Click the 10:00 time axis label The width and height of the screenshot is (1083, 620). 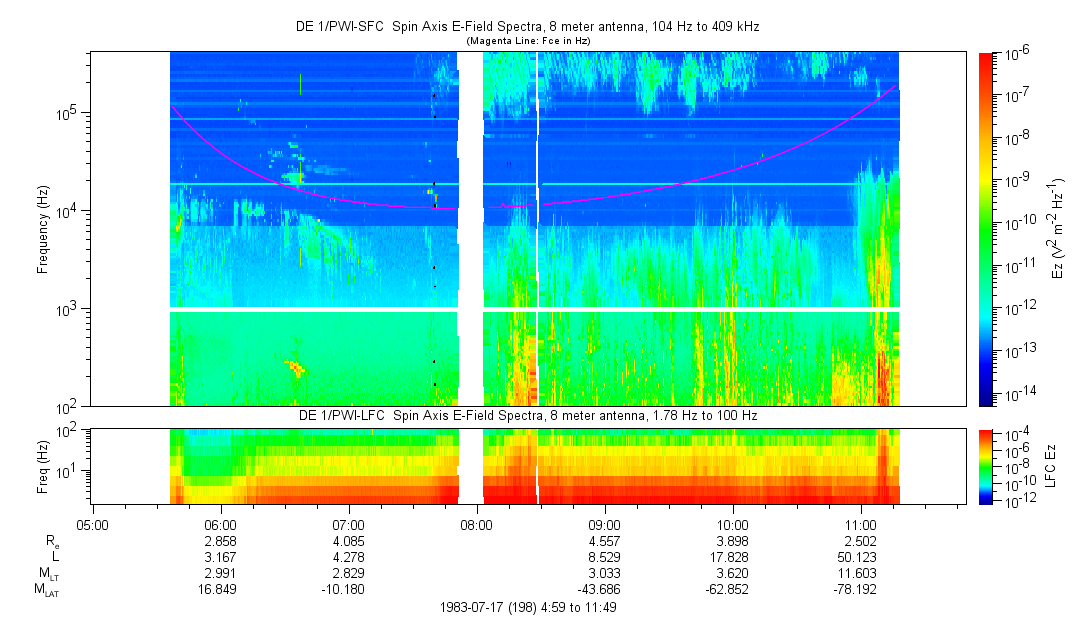(732, 525)
